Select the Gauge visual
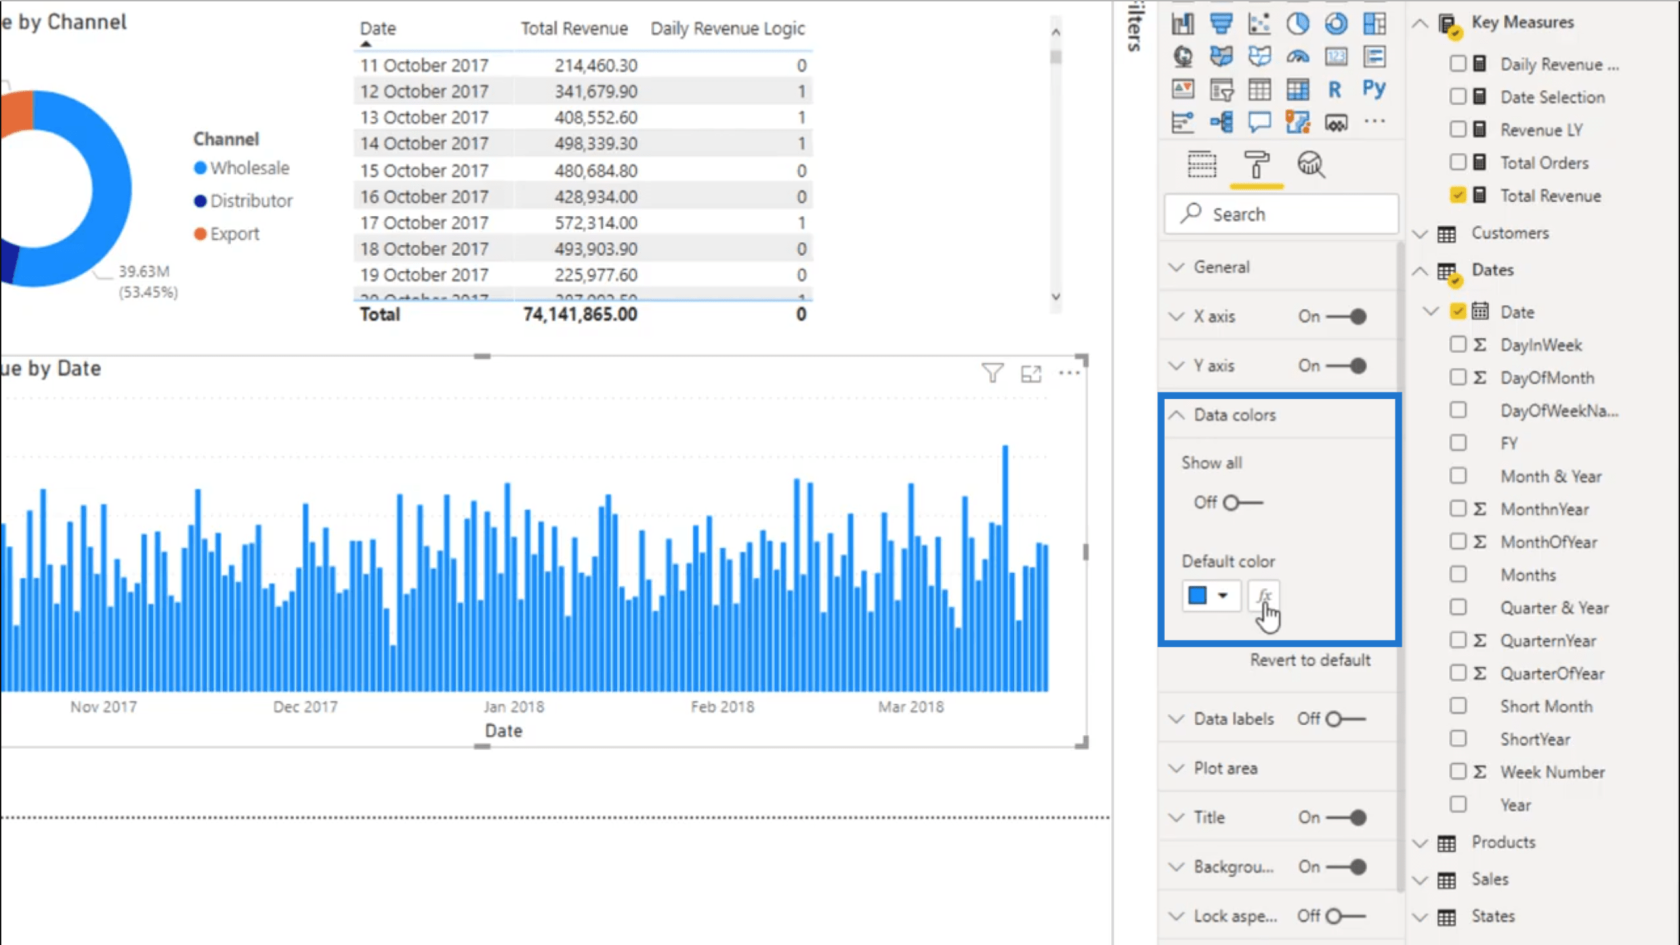The image size is (1680, 945). point(1297,56)
